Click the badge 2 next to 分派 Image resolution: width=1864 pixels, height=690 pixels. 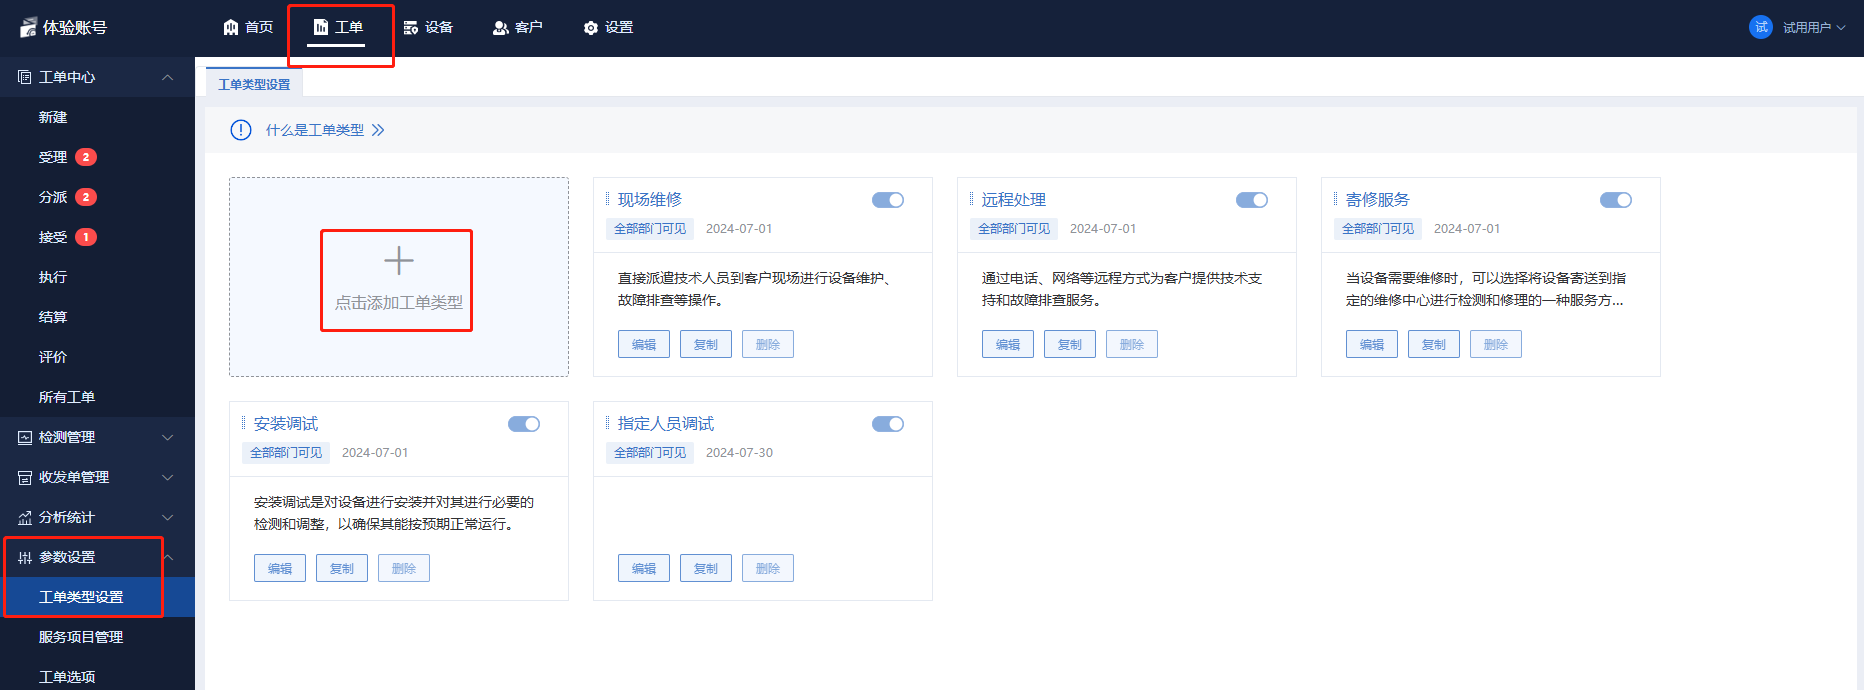86,197
